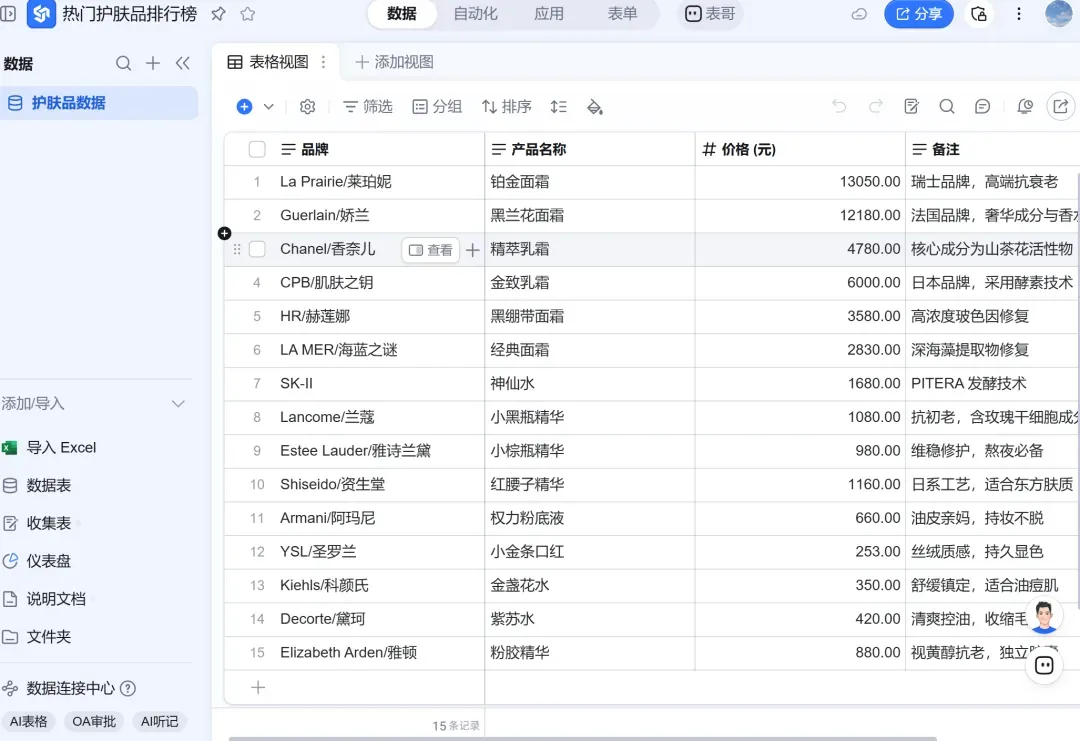Add a 收集表 from sidebar
The width and height of the screenshot is (1080, 741).
37,523
